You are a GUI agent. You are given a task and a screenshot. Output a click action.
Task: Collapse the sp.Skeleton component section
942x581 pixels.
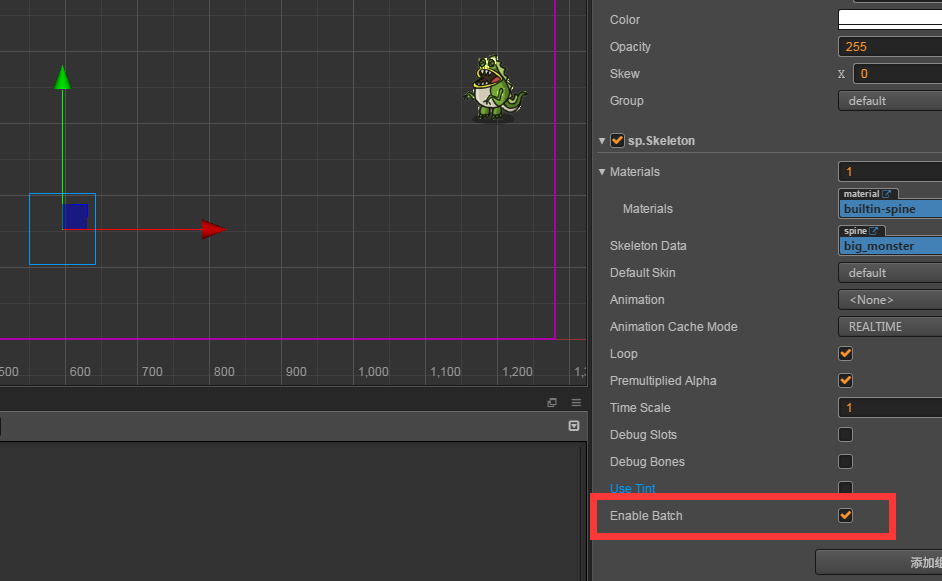602,141
